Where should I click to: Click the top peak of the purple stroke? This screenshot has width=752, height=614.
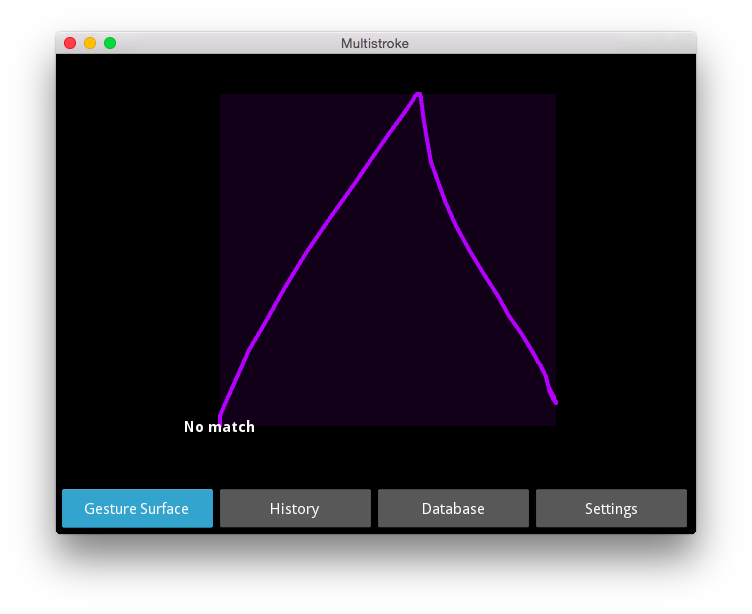[418, 95]
